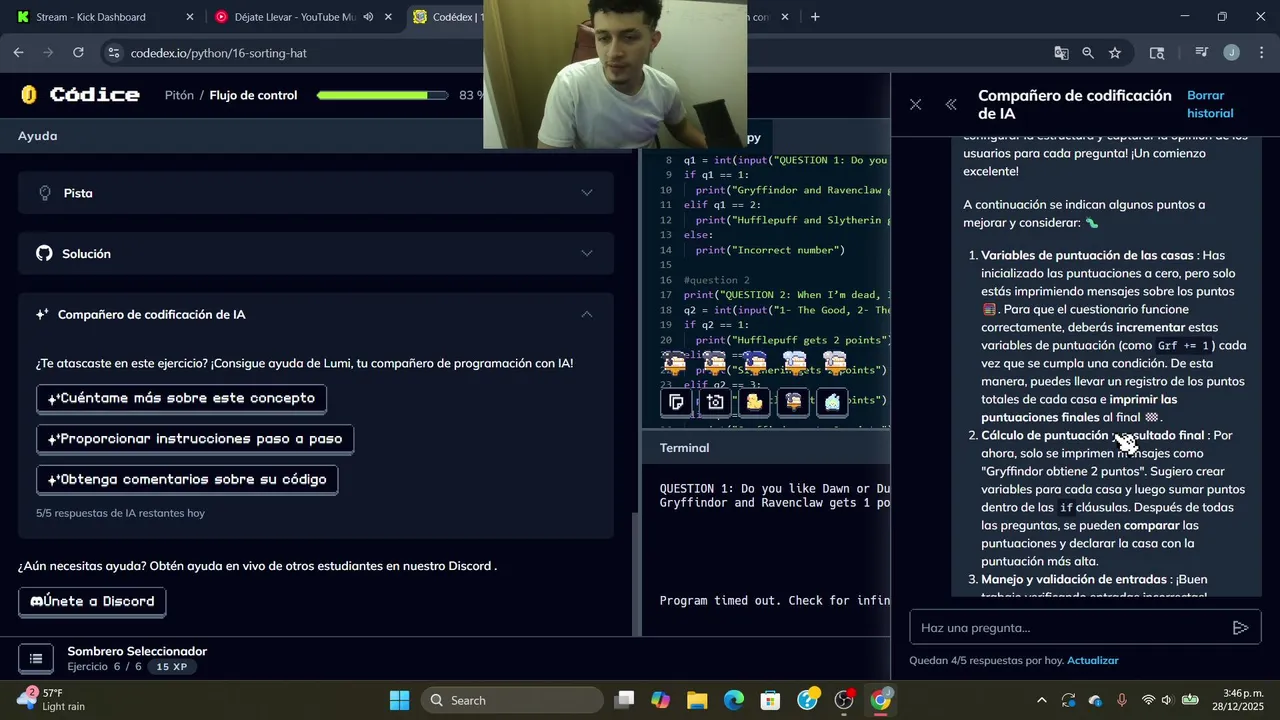Click the Pitón breadcrumb link
Viewport: 1280px width, 720px height.
point(179,95)
